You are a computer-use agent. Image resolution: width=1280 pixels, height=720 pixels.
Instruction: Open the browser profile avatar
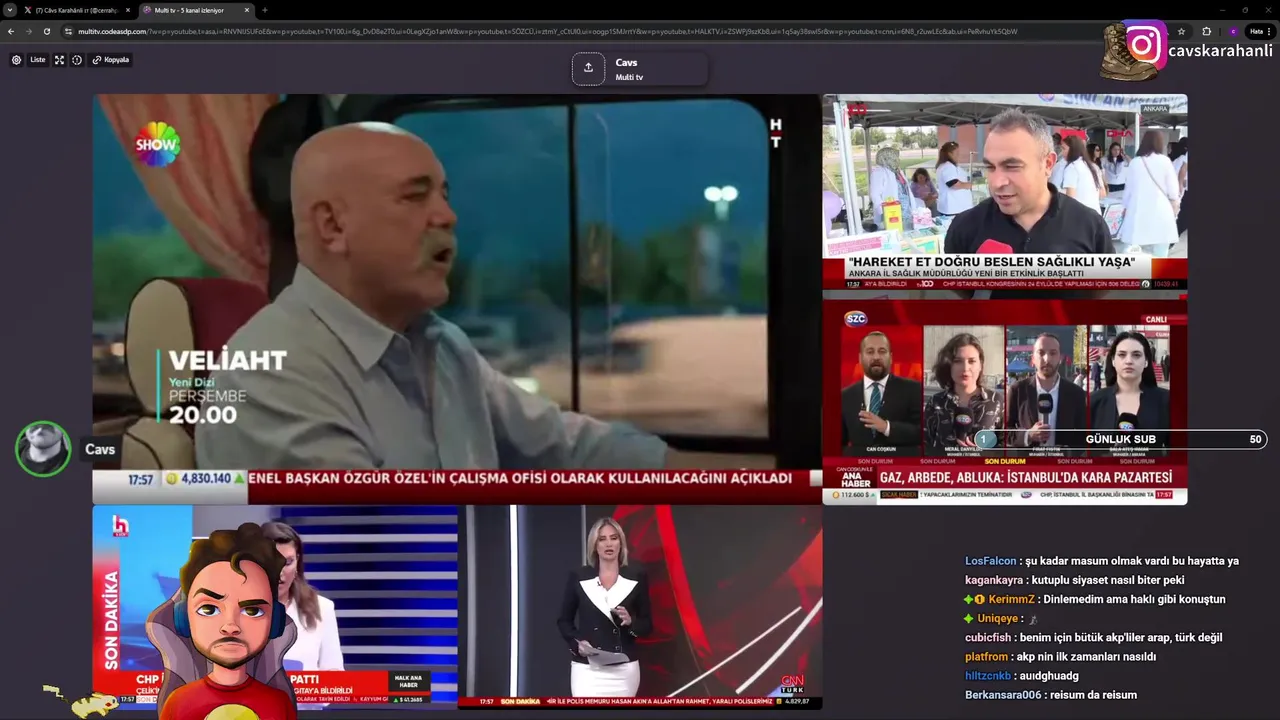(1232, 31)
